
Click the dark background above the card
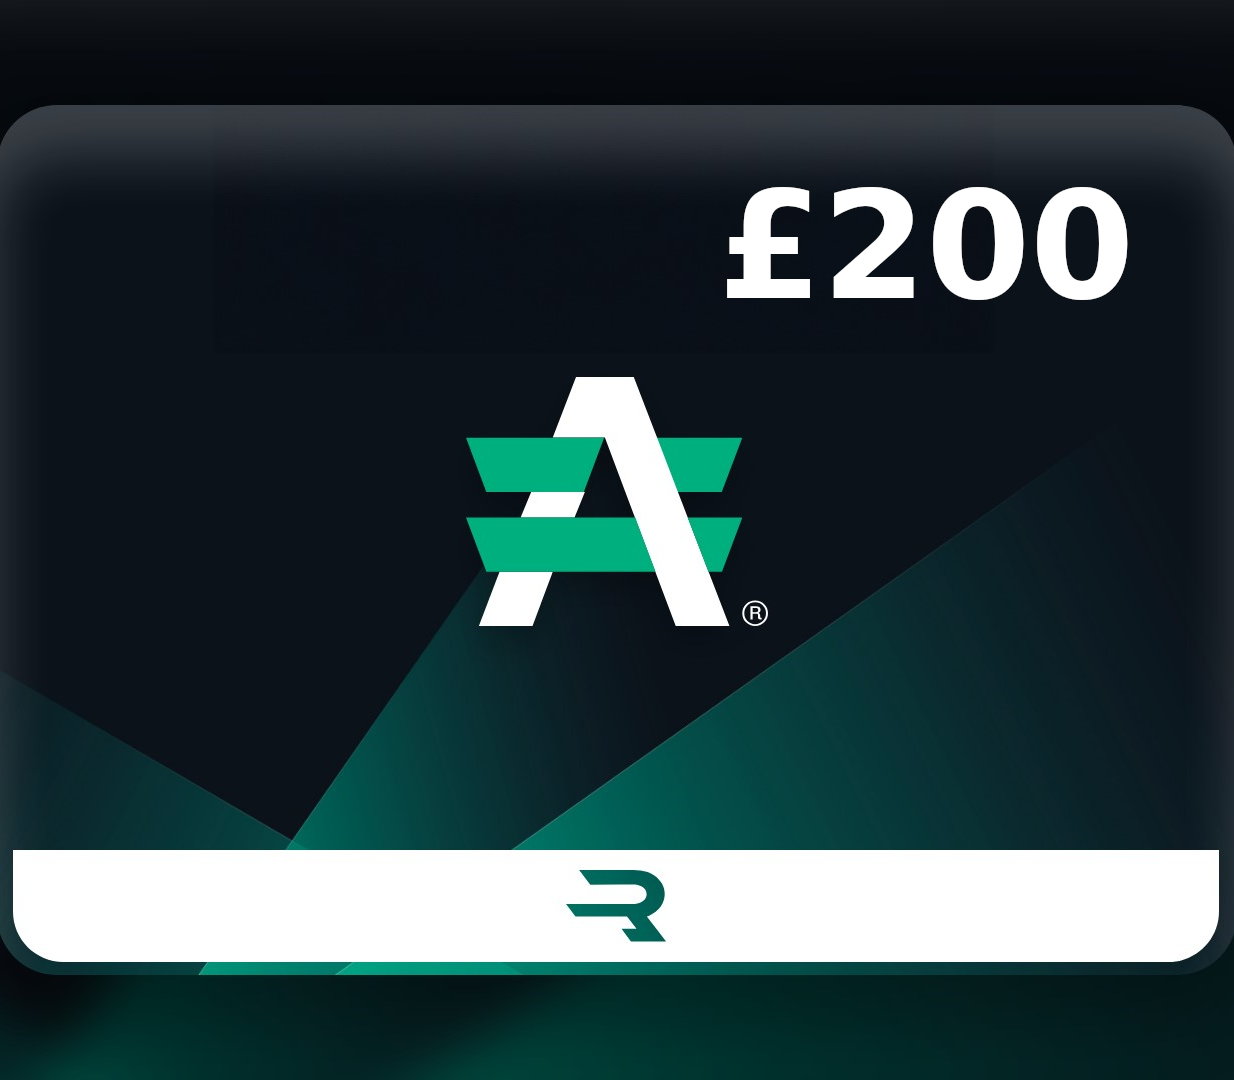coord(617,50)
